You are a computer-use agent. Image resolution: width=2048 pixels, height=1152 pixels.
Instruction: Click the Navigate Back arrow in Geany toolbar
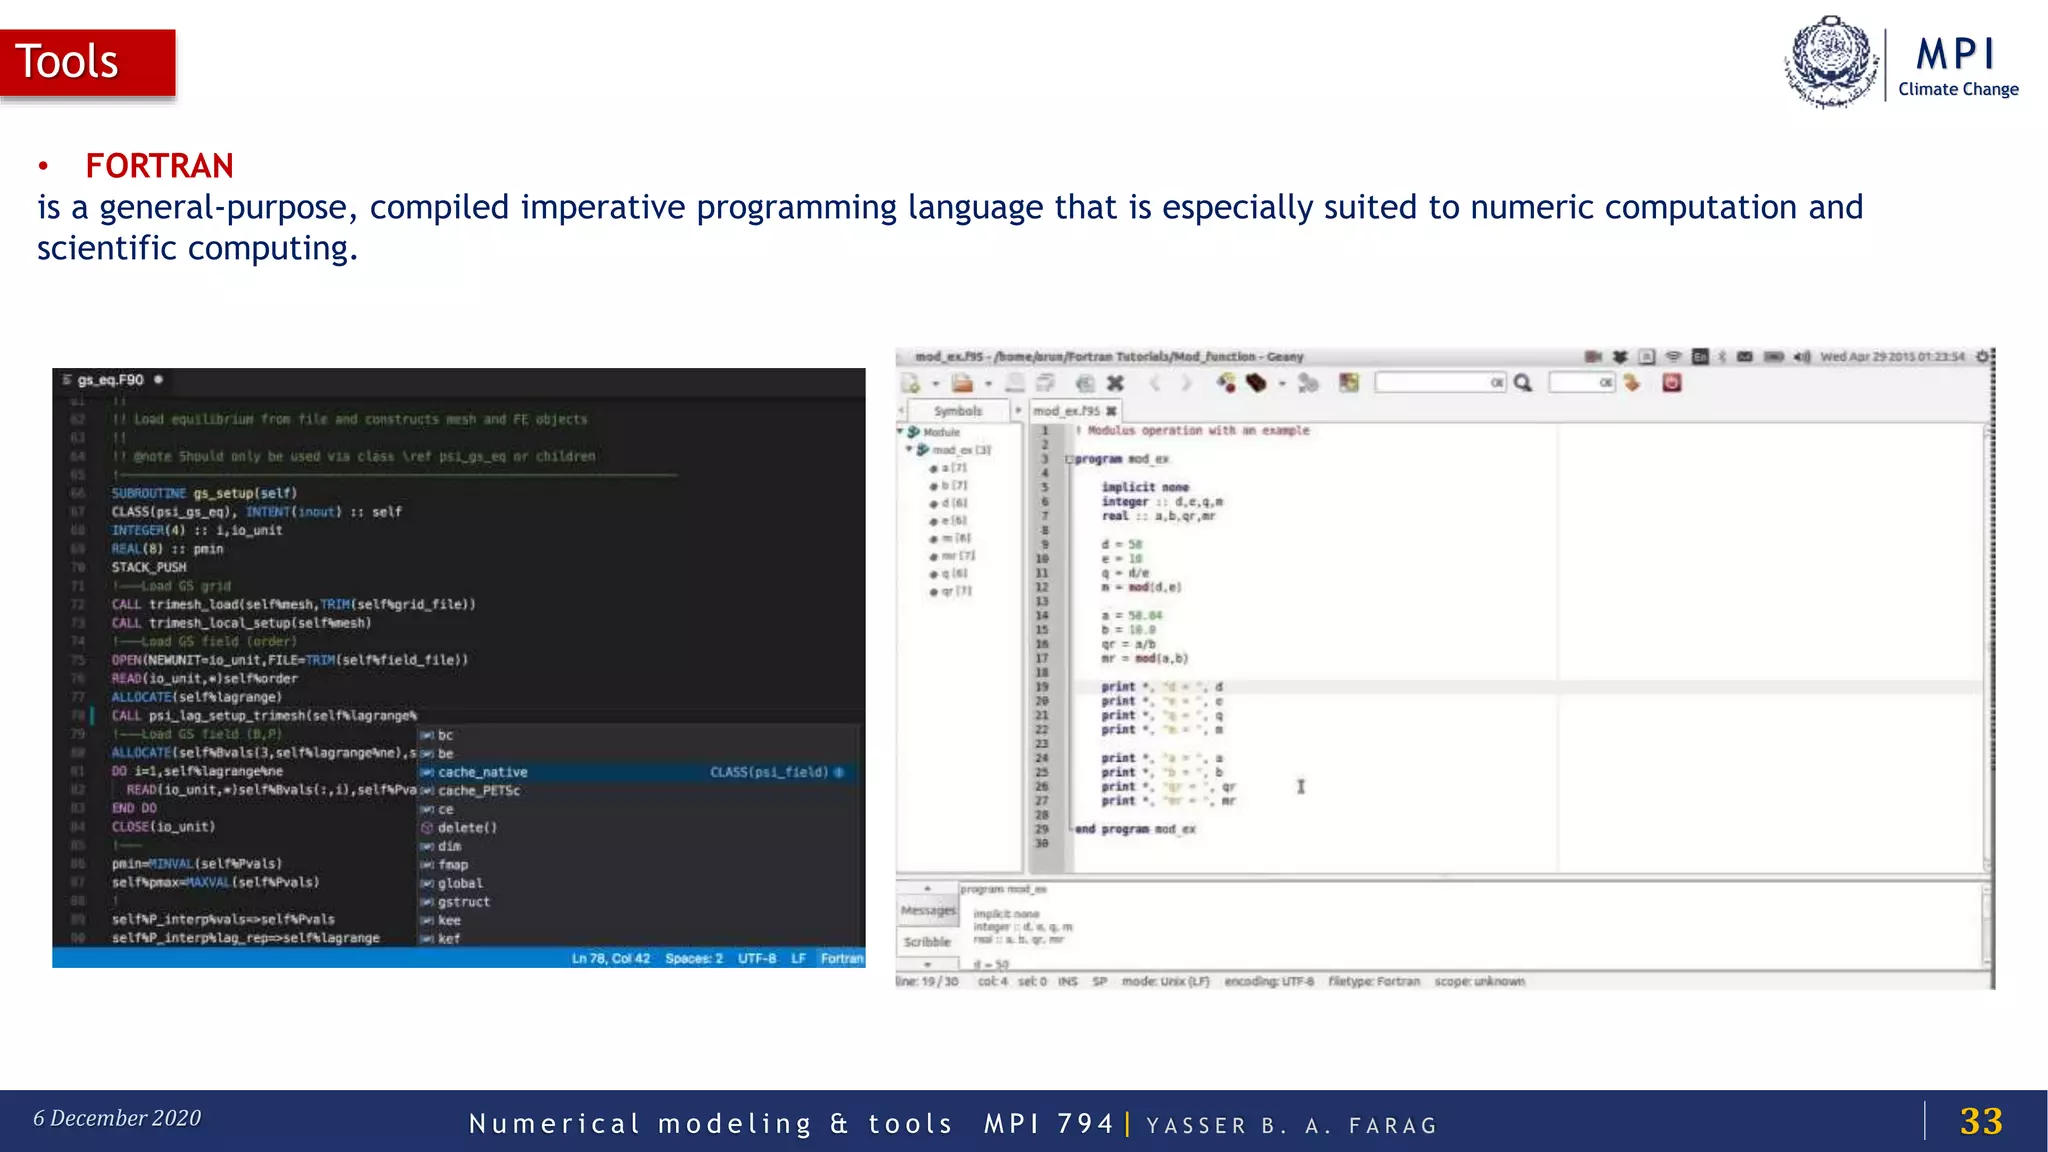(1155, 383)
